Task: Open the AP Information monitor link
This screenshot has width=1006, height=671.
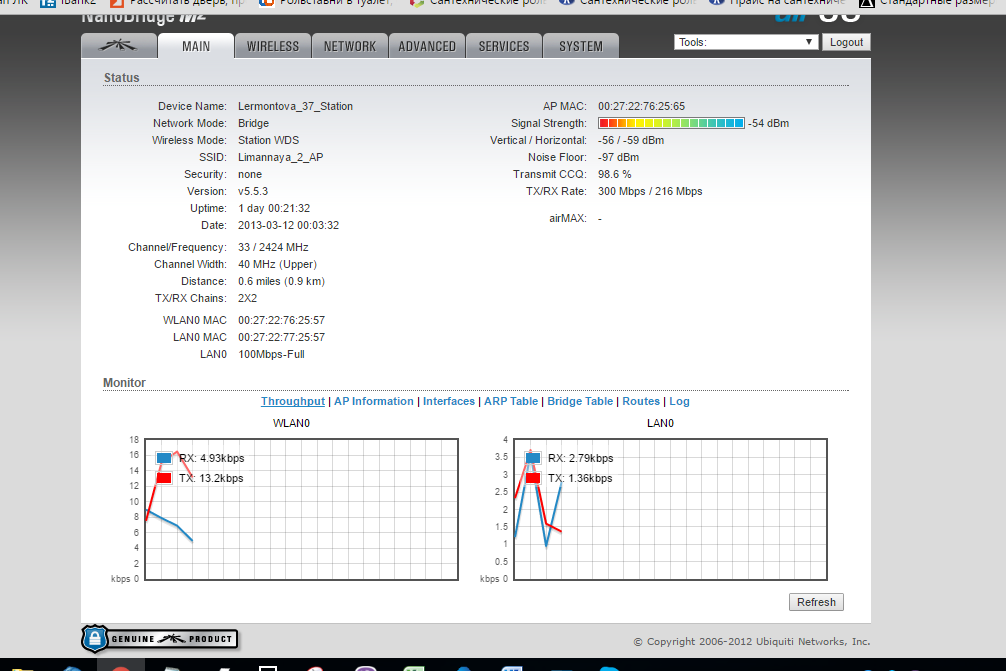Action: pos(373,401)
